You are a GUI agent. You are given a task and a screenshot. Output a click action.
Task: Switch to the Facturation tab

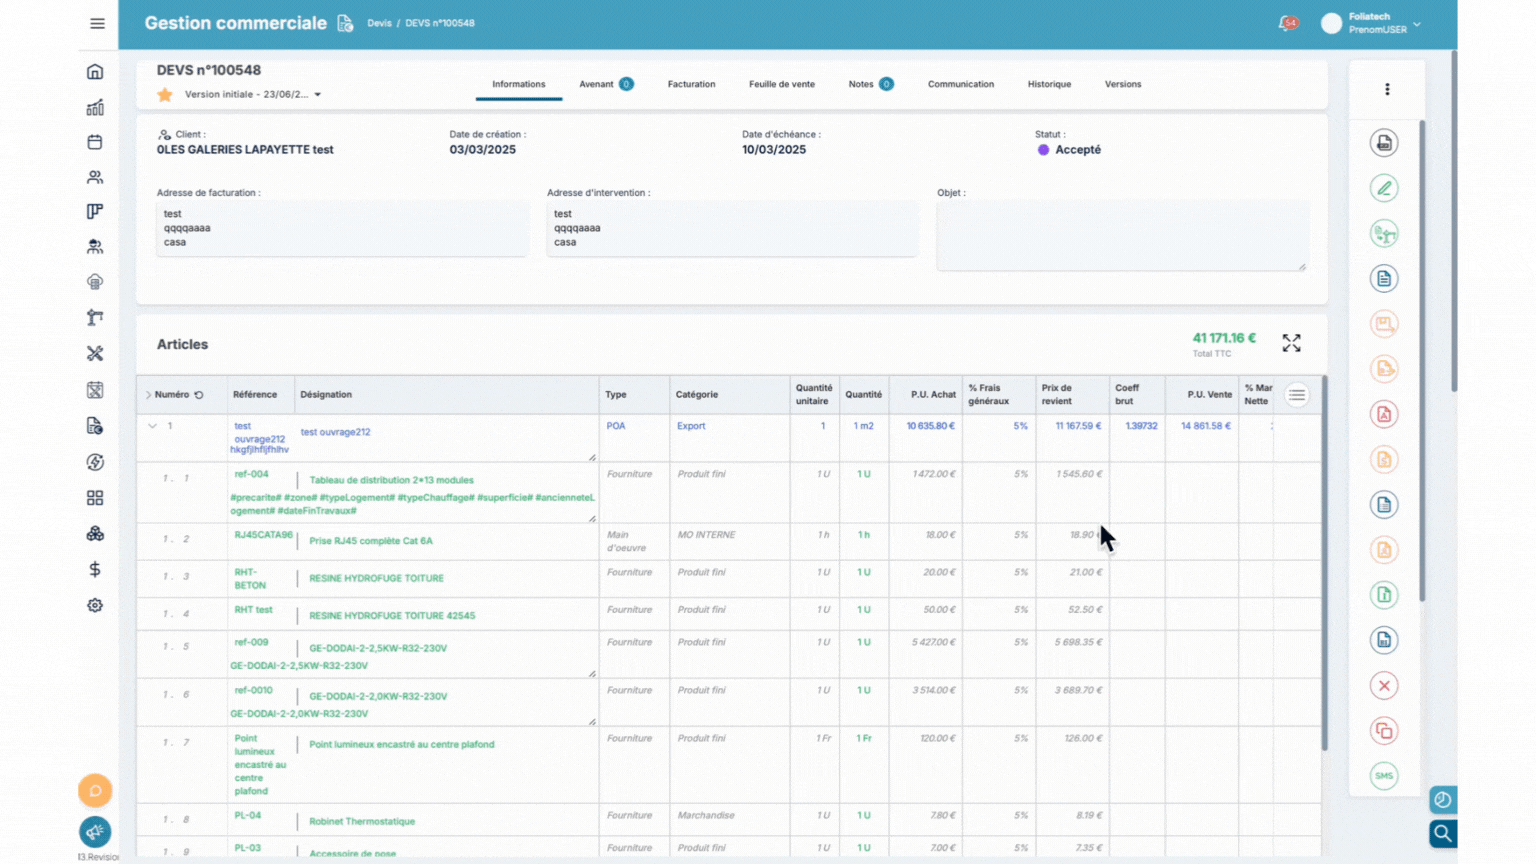click(691, 84)
